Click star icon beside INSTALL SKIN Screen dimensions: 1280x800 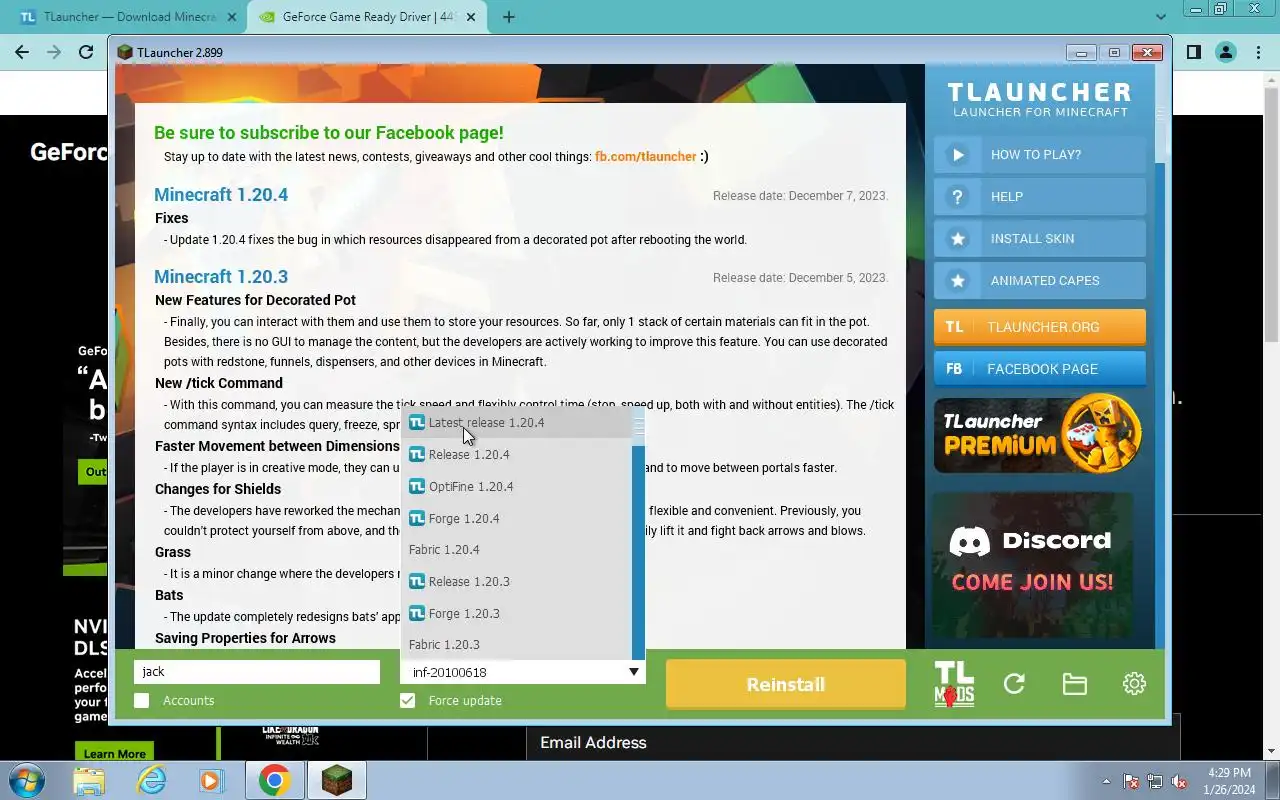[x=958, y=239]
